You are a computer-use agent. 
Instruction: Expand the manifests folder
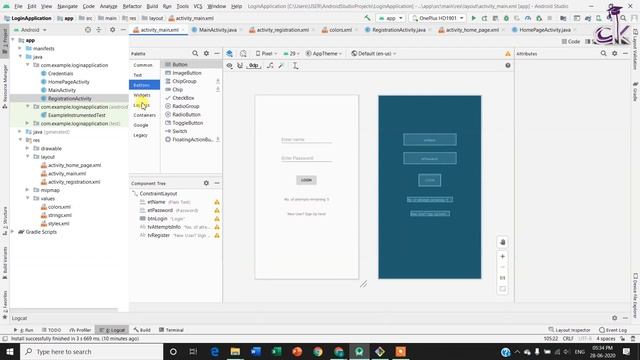click(20, 48)
